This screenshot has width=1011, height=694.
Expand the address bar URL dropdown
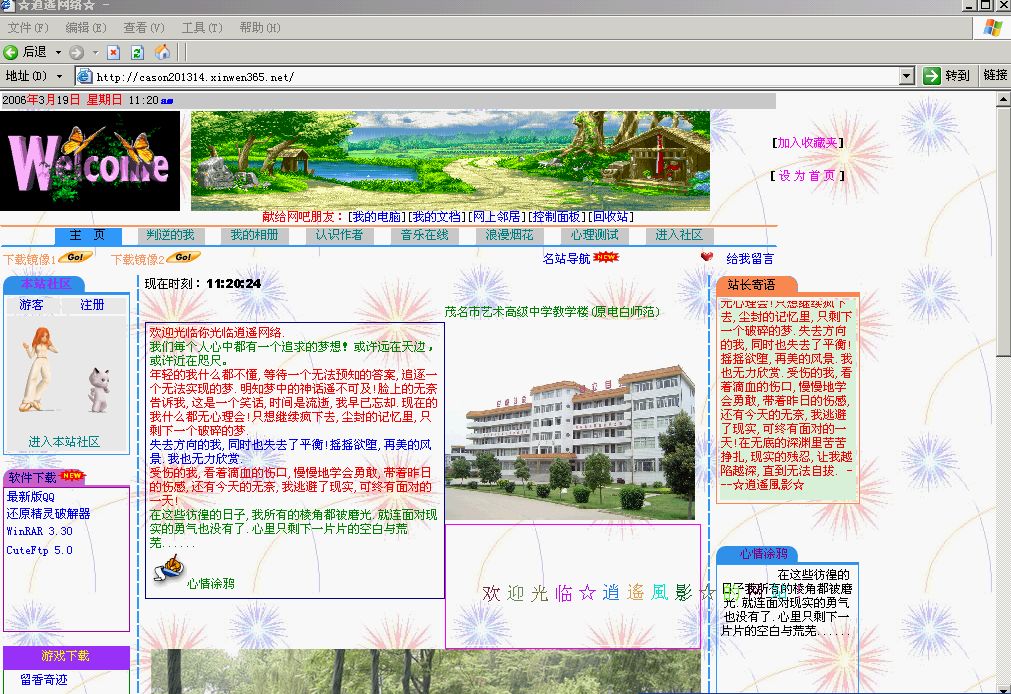coord(906,76)
